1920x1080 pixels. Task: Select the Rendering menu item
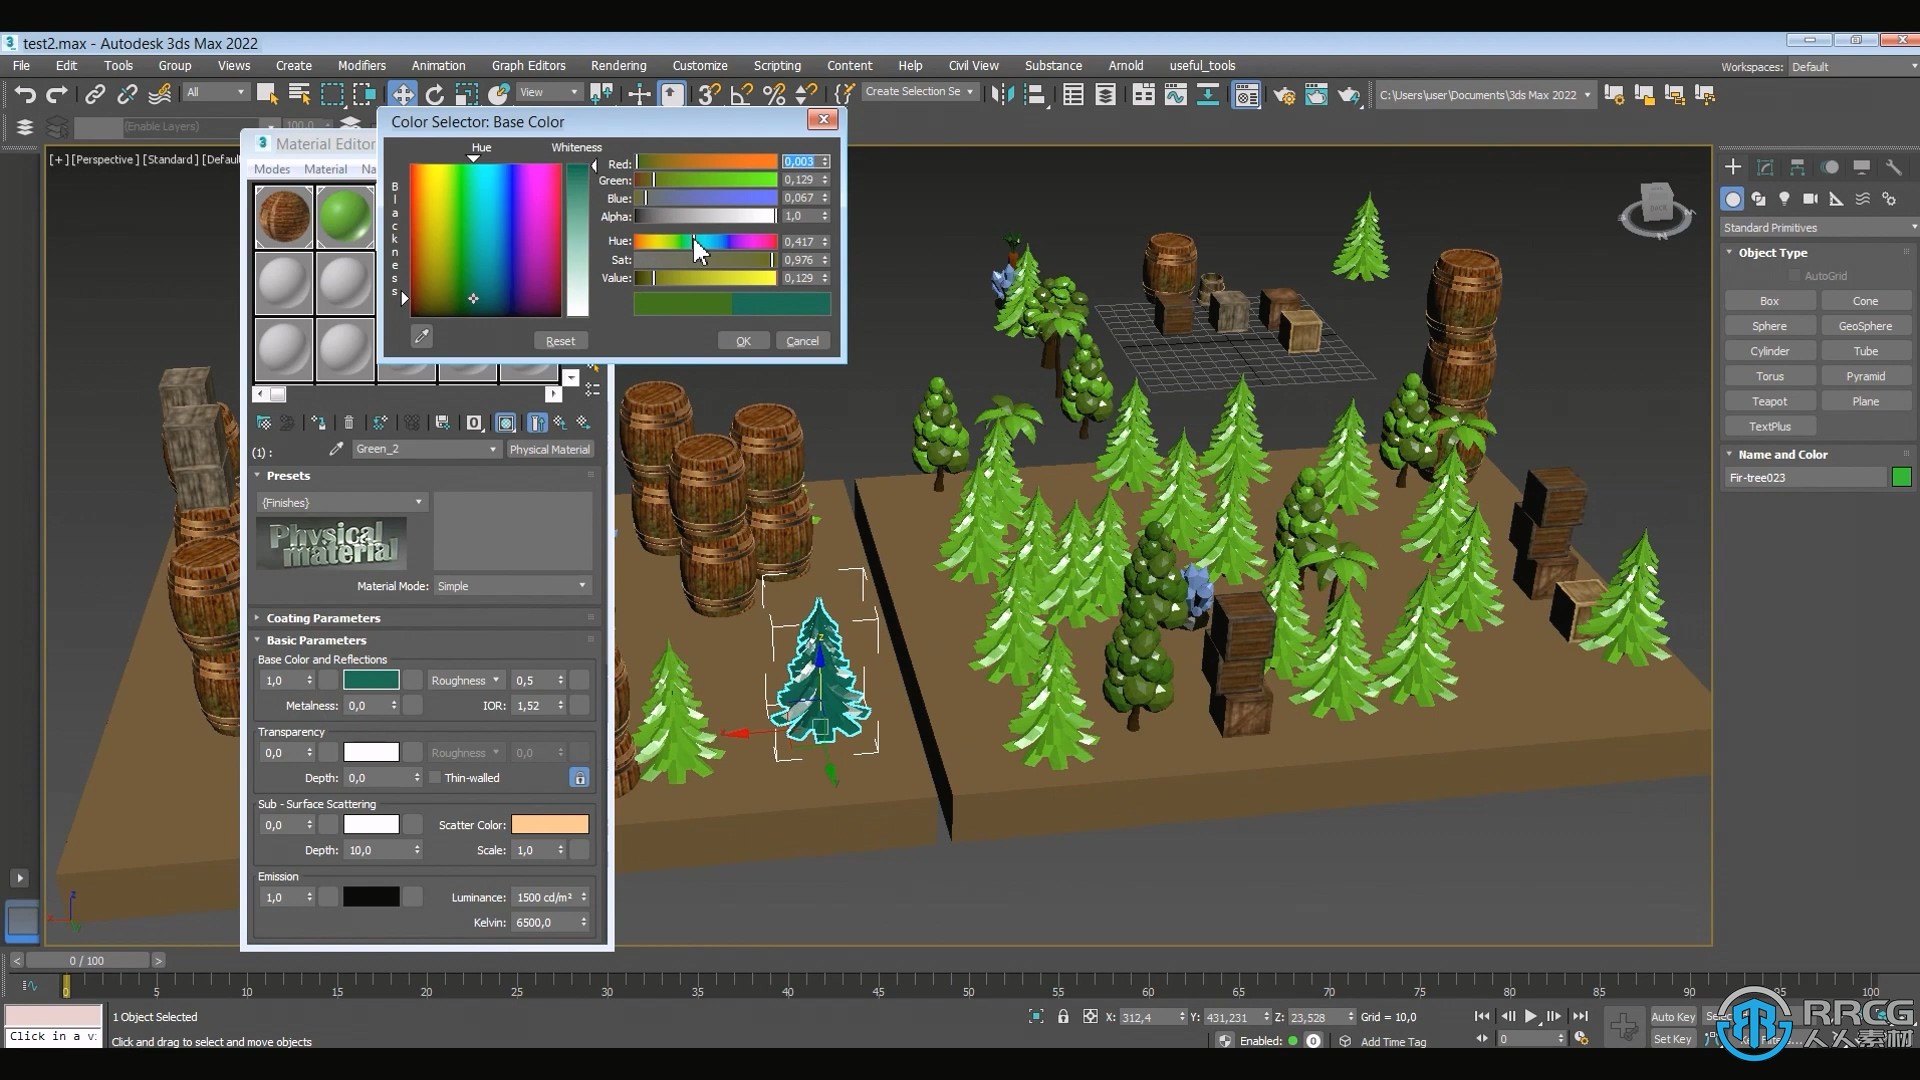[617, 63]
